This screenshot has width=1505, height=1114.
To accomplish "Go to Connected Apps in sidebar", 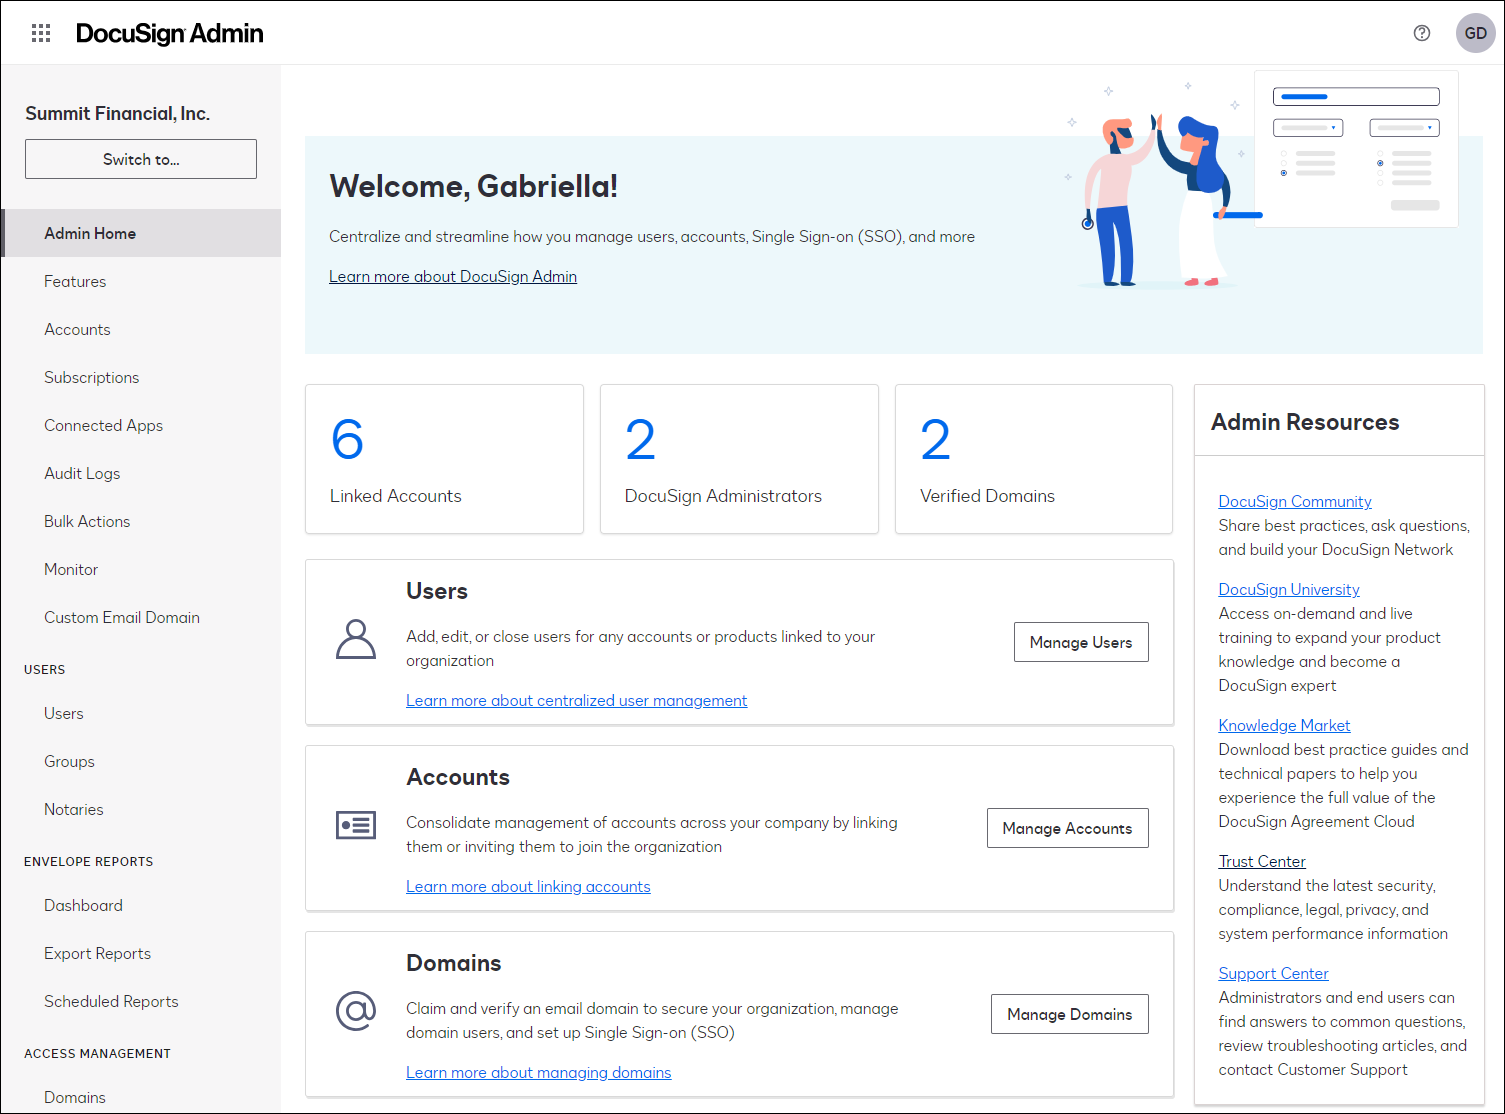I will coord(103,425).
